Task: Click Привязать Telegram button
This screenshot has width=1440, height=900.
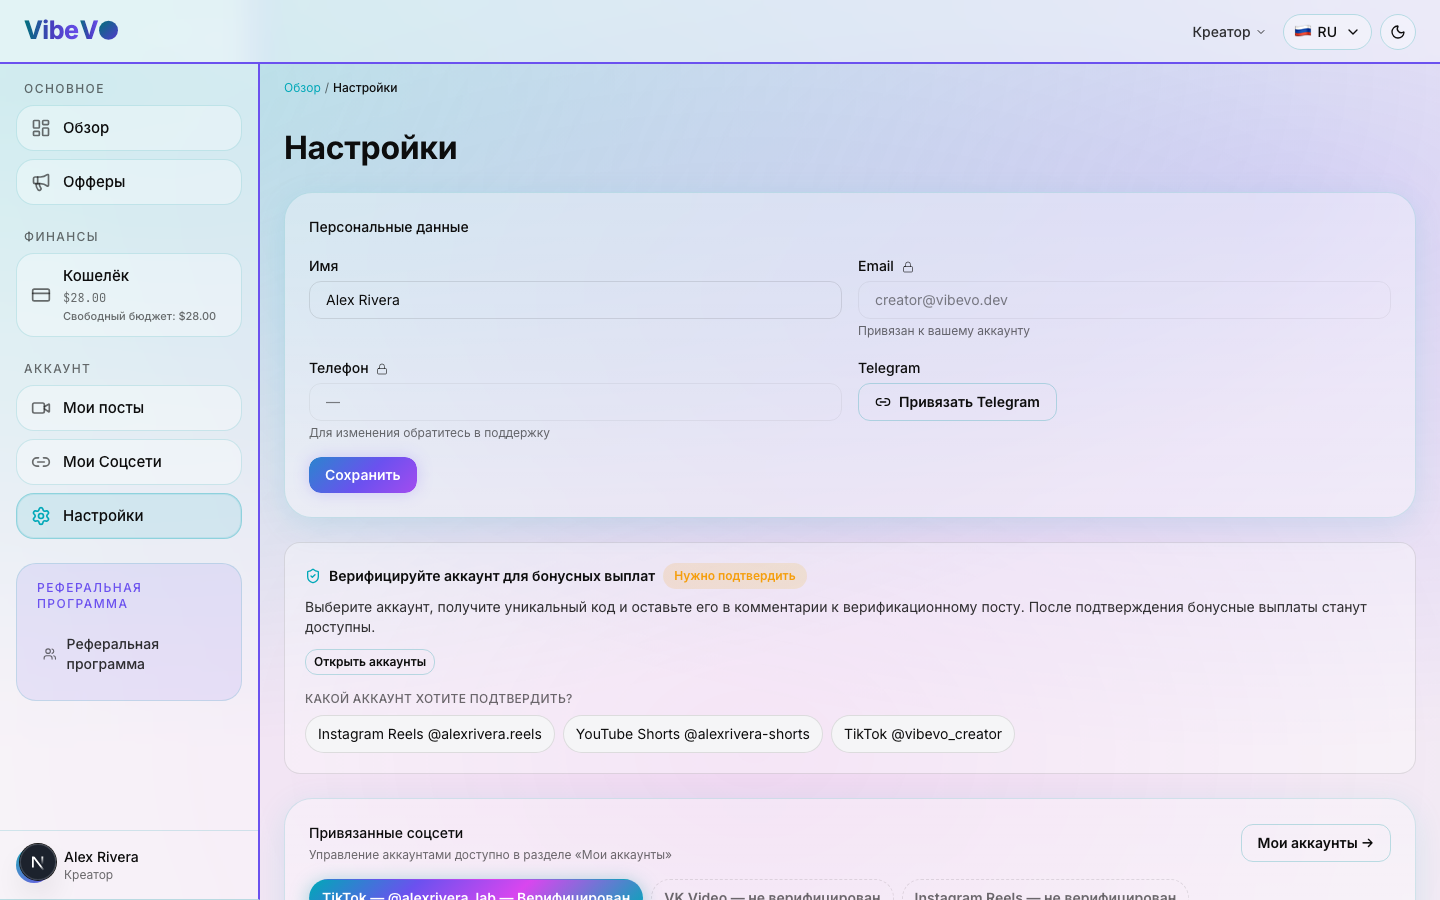Action: point(957,402)
